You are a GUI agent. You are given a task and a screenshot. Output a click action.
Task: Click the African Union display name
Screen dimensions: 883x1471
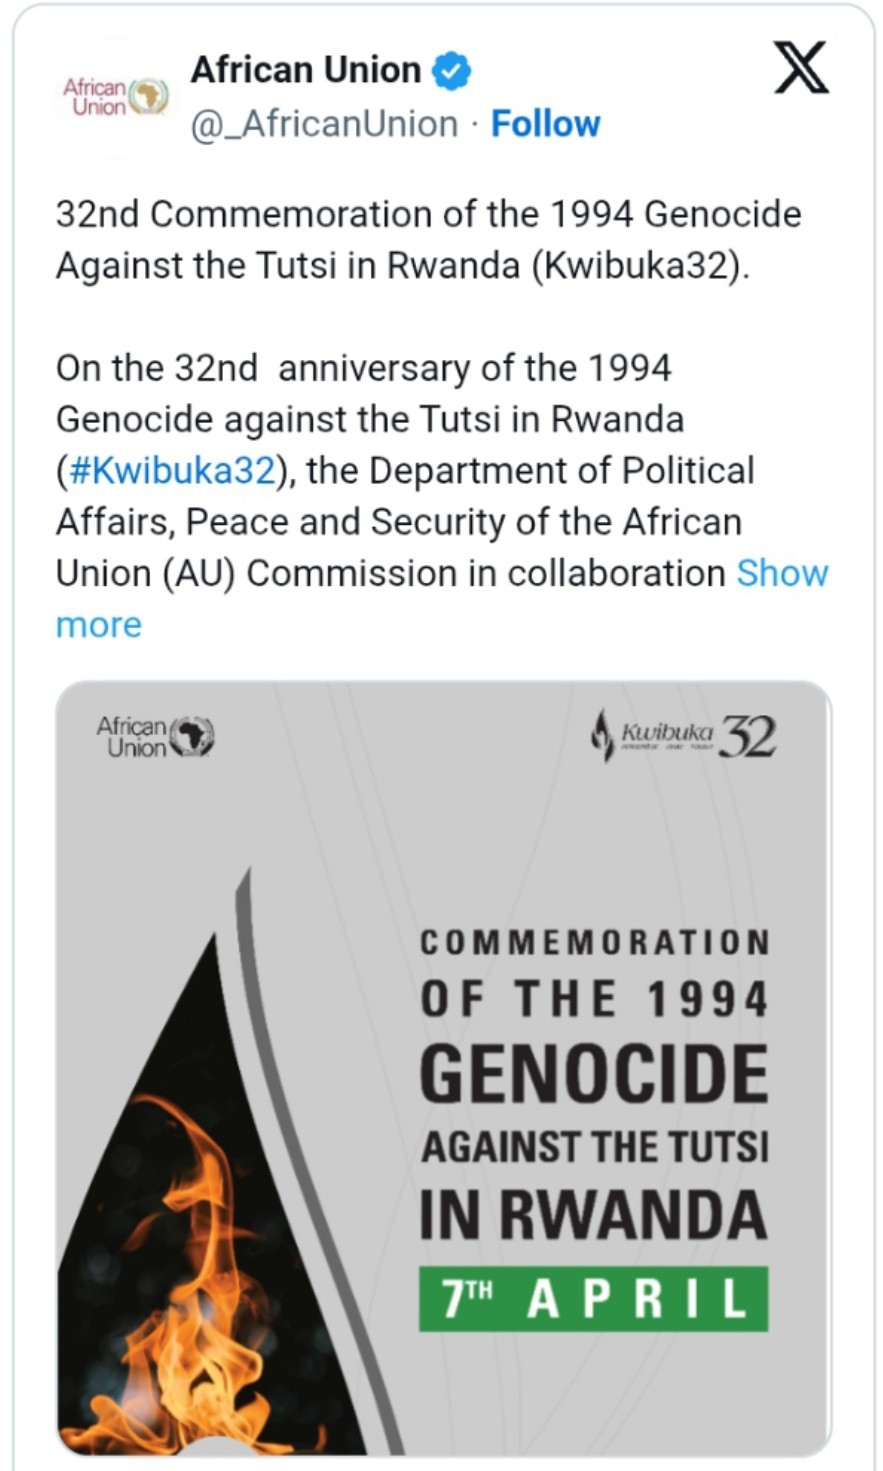click(x=305, y=70)
